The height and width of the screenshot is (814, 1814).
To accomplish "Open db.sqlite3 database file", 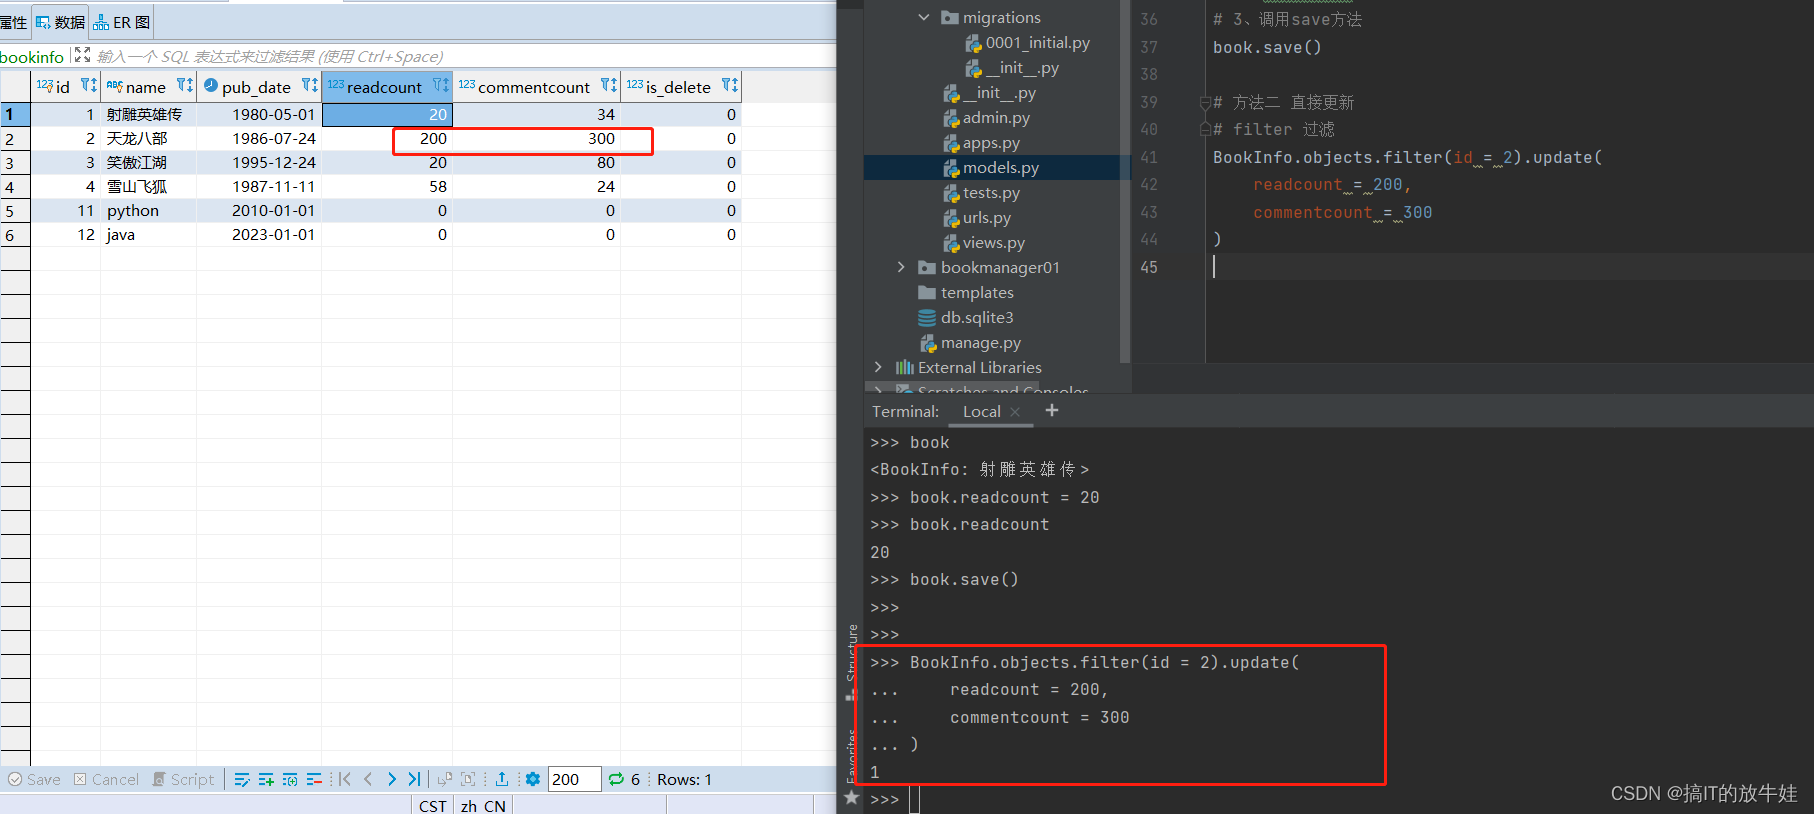I will click(x=966, y=317).
